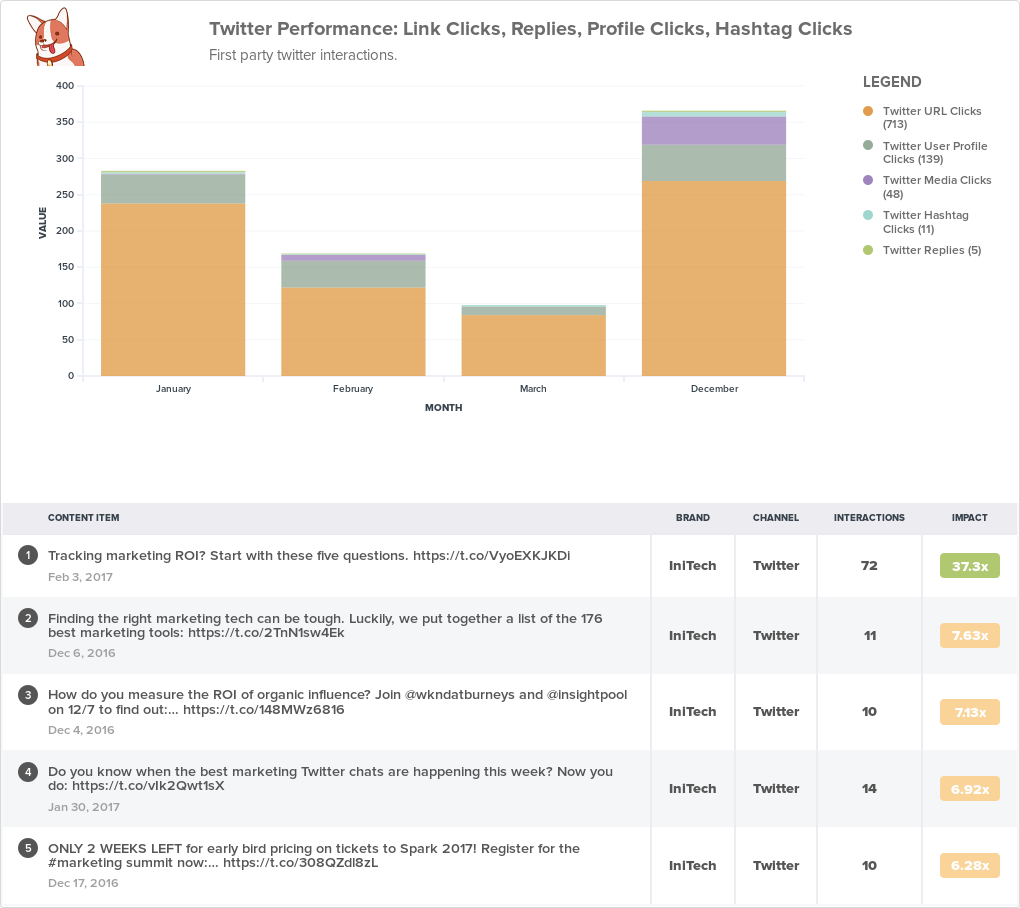
Task: Sort the table by IMPACT column
Action: [x=969, y=518]
